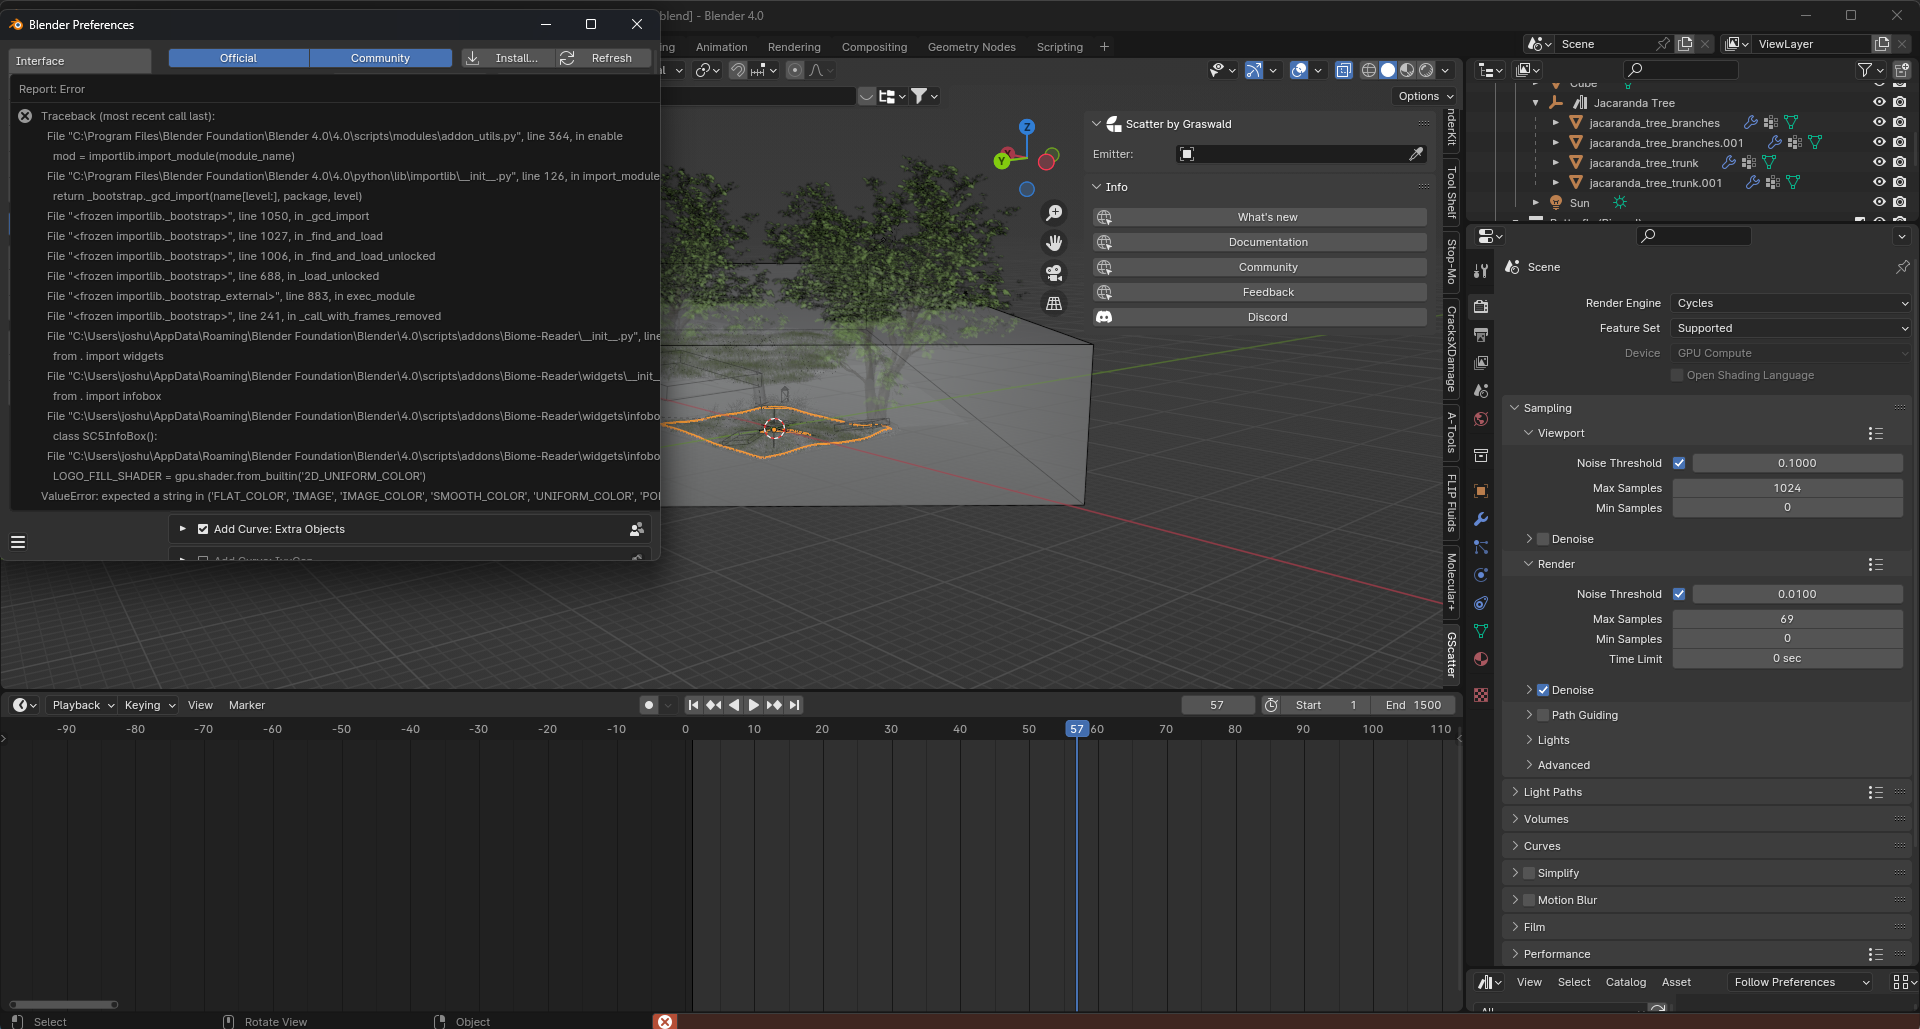
Task: Open the Options dropdown in viewport
Action: point(1425,96)
